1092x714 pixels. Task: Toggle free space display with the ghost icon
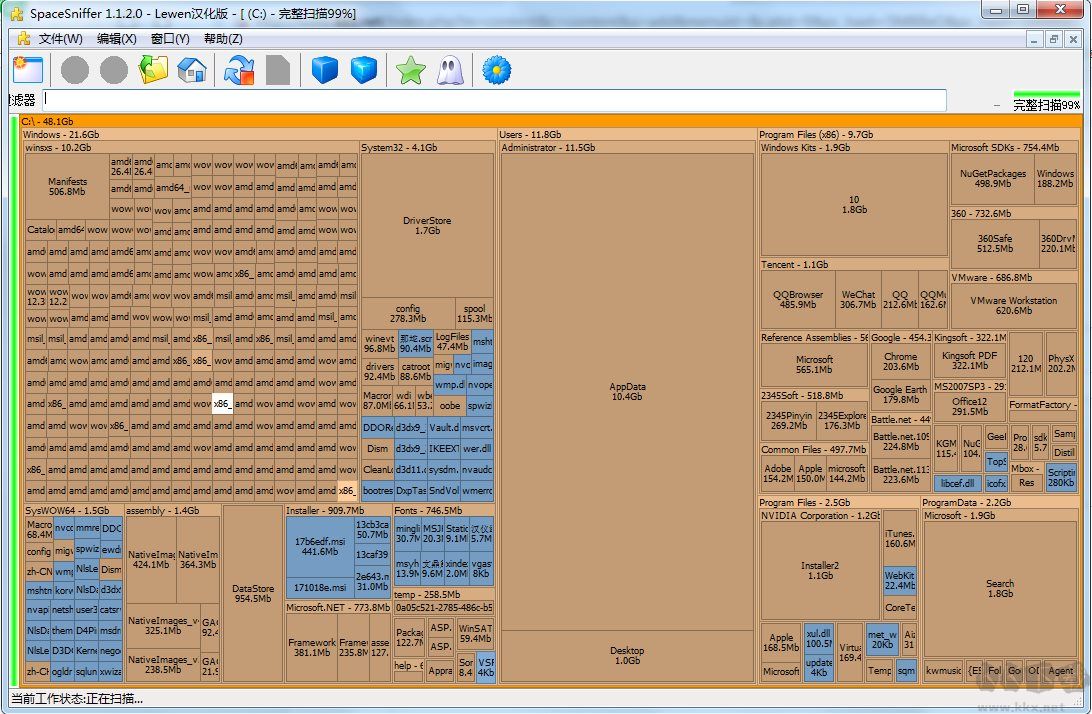[450, 70]
